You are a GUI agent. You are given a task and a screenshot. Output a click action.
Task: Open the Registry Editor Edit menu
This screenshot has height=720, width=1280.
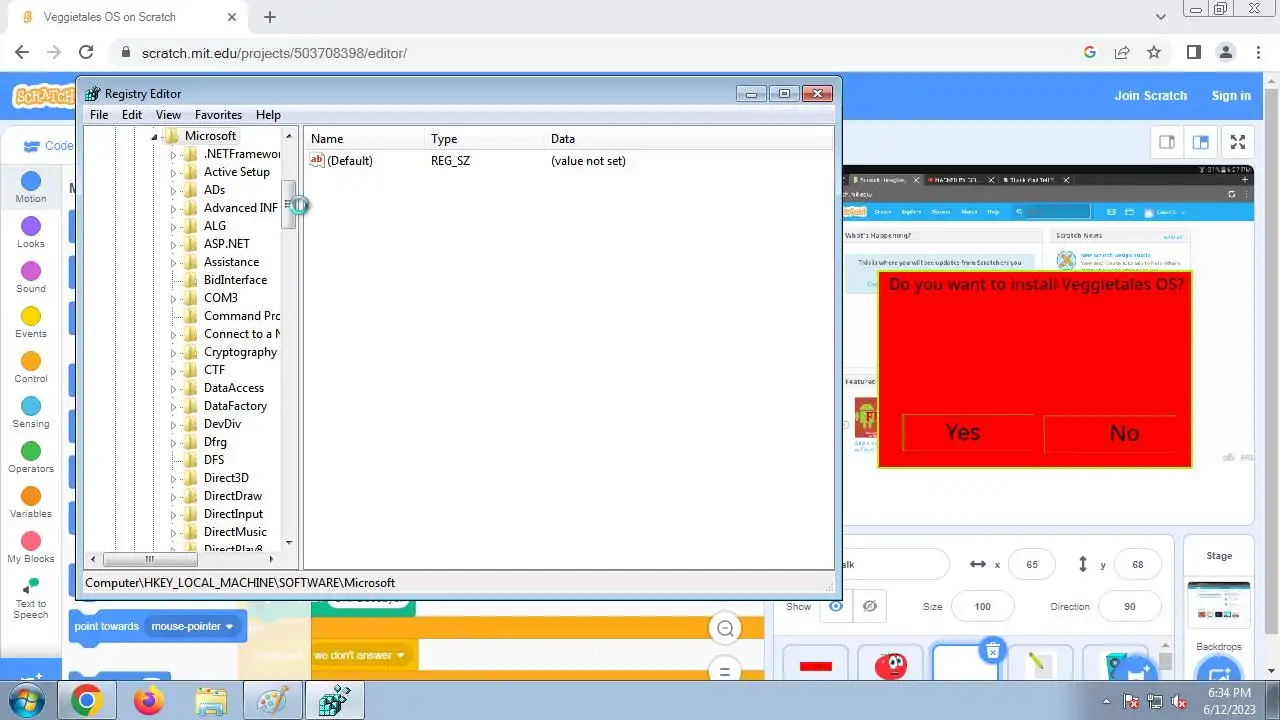(x=132, y=115)
